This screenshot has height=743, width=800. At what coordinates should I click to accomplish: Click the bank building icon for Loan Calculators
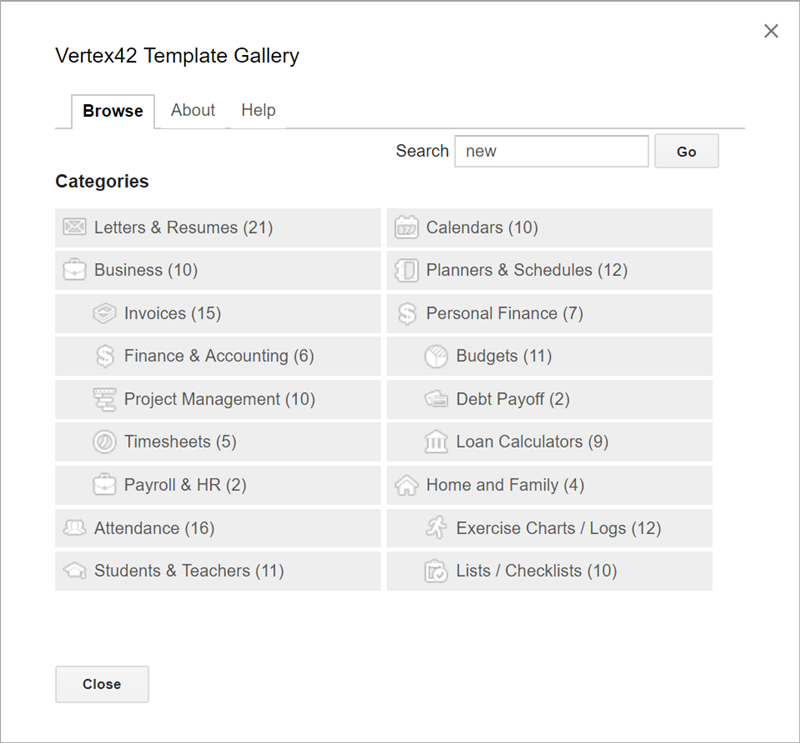(x=436, y=442)
